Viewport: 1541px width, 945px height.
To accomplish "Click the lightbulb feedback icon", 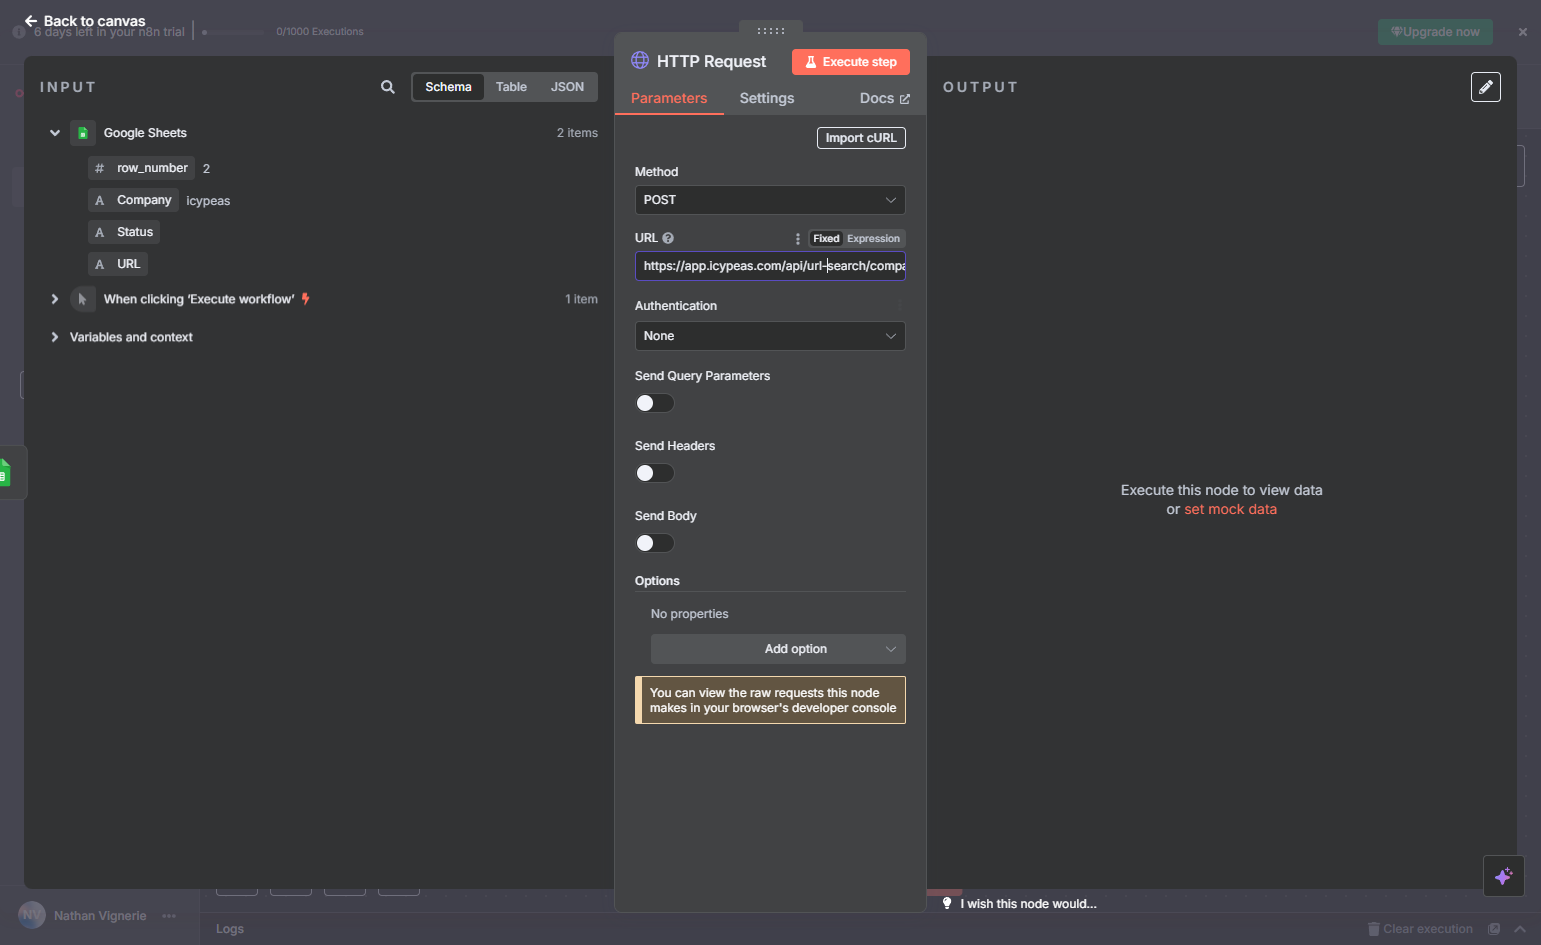I will click(947, 903).
